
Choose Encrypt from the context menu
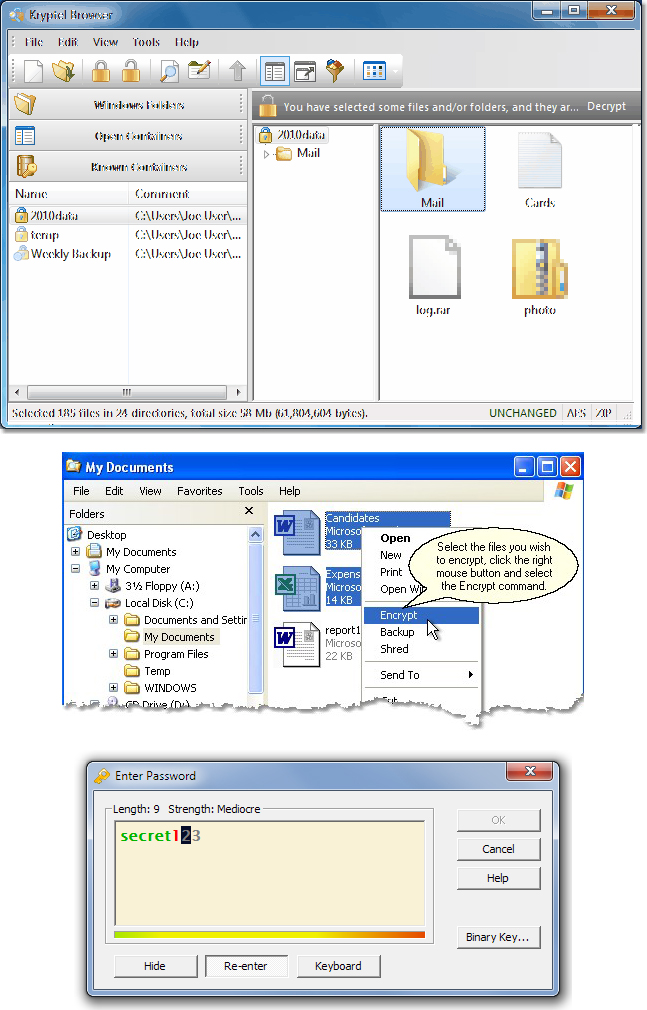[399, 615]
